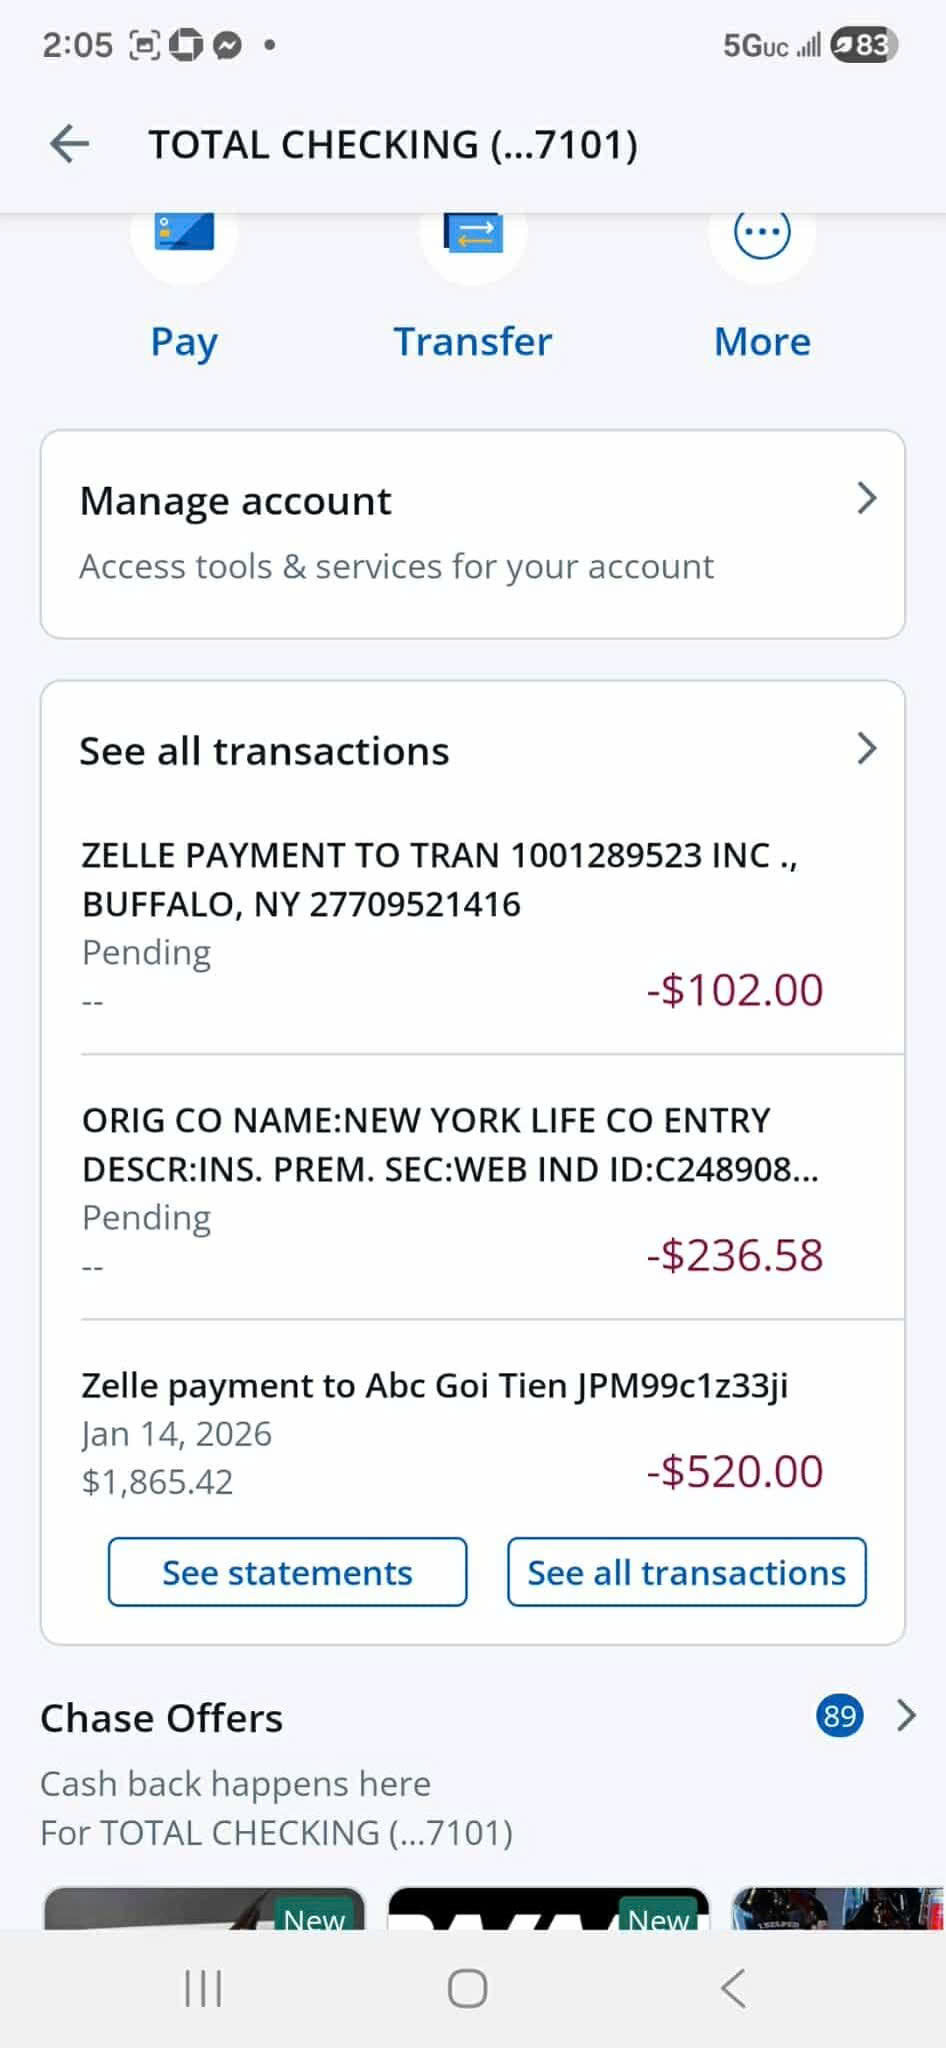Select the Pay label
The width and height of the screenshot is (946, 2048).
tap(184, 342)
